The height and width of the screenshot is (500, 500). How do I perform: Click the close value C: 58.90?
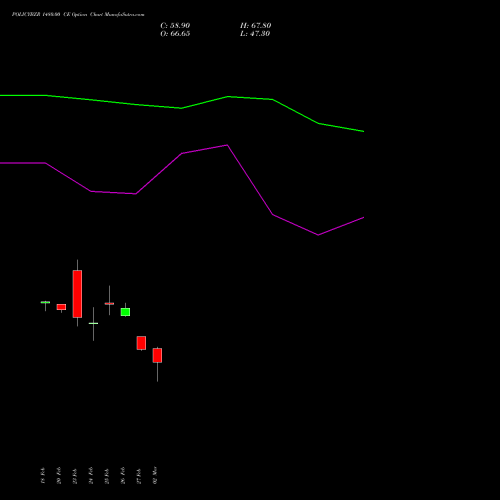coord(175,26)
